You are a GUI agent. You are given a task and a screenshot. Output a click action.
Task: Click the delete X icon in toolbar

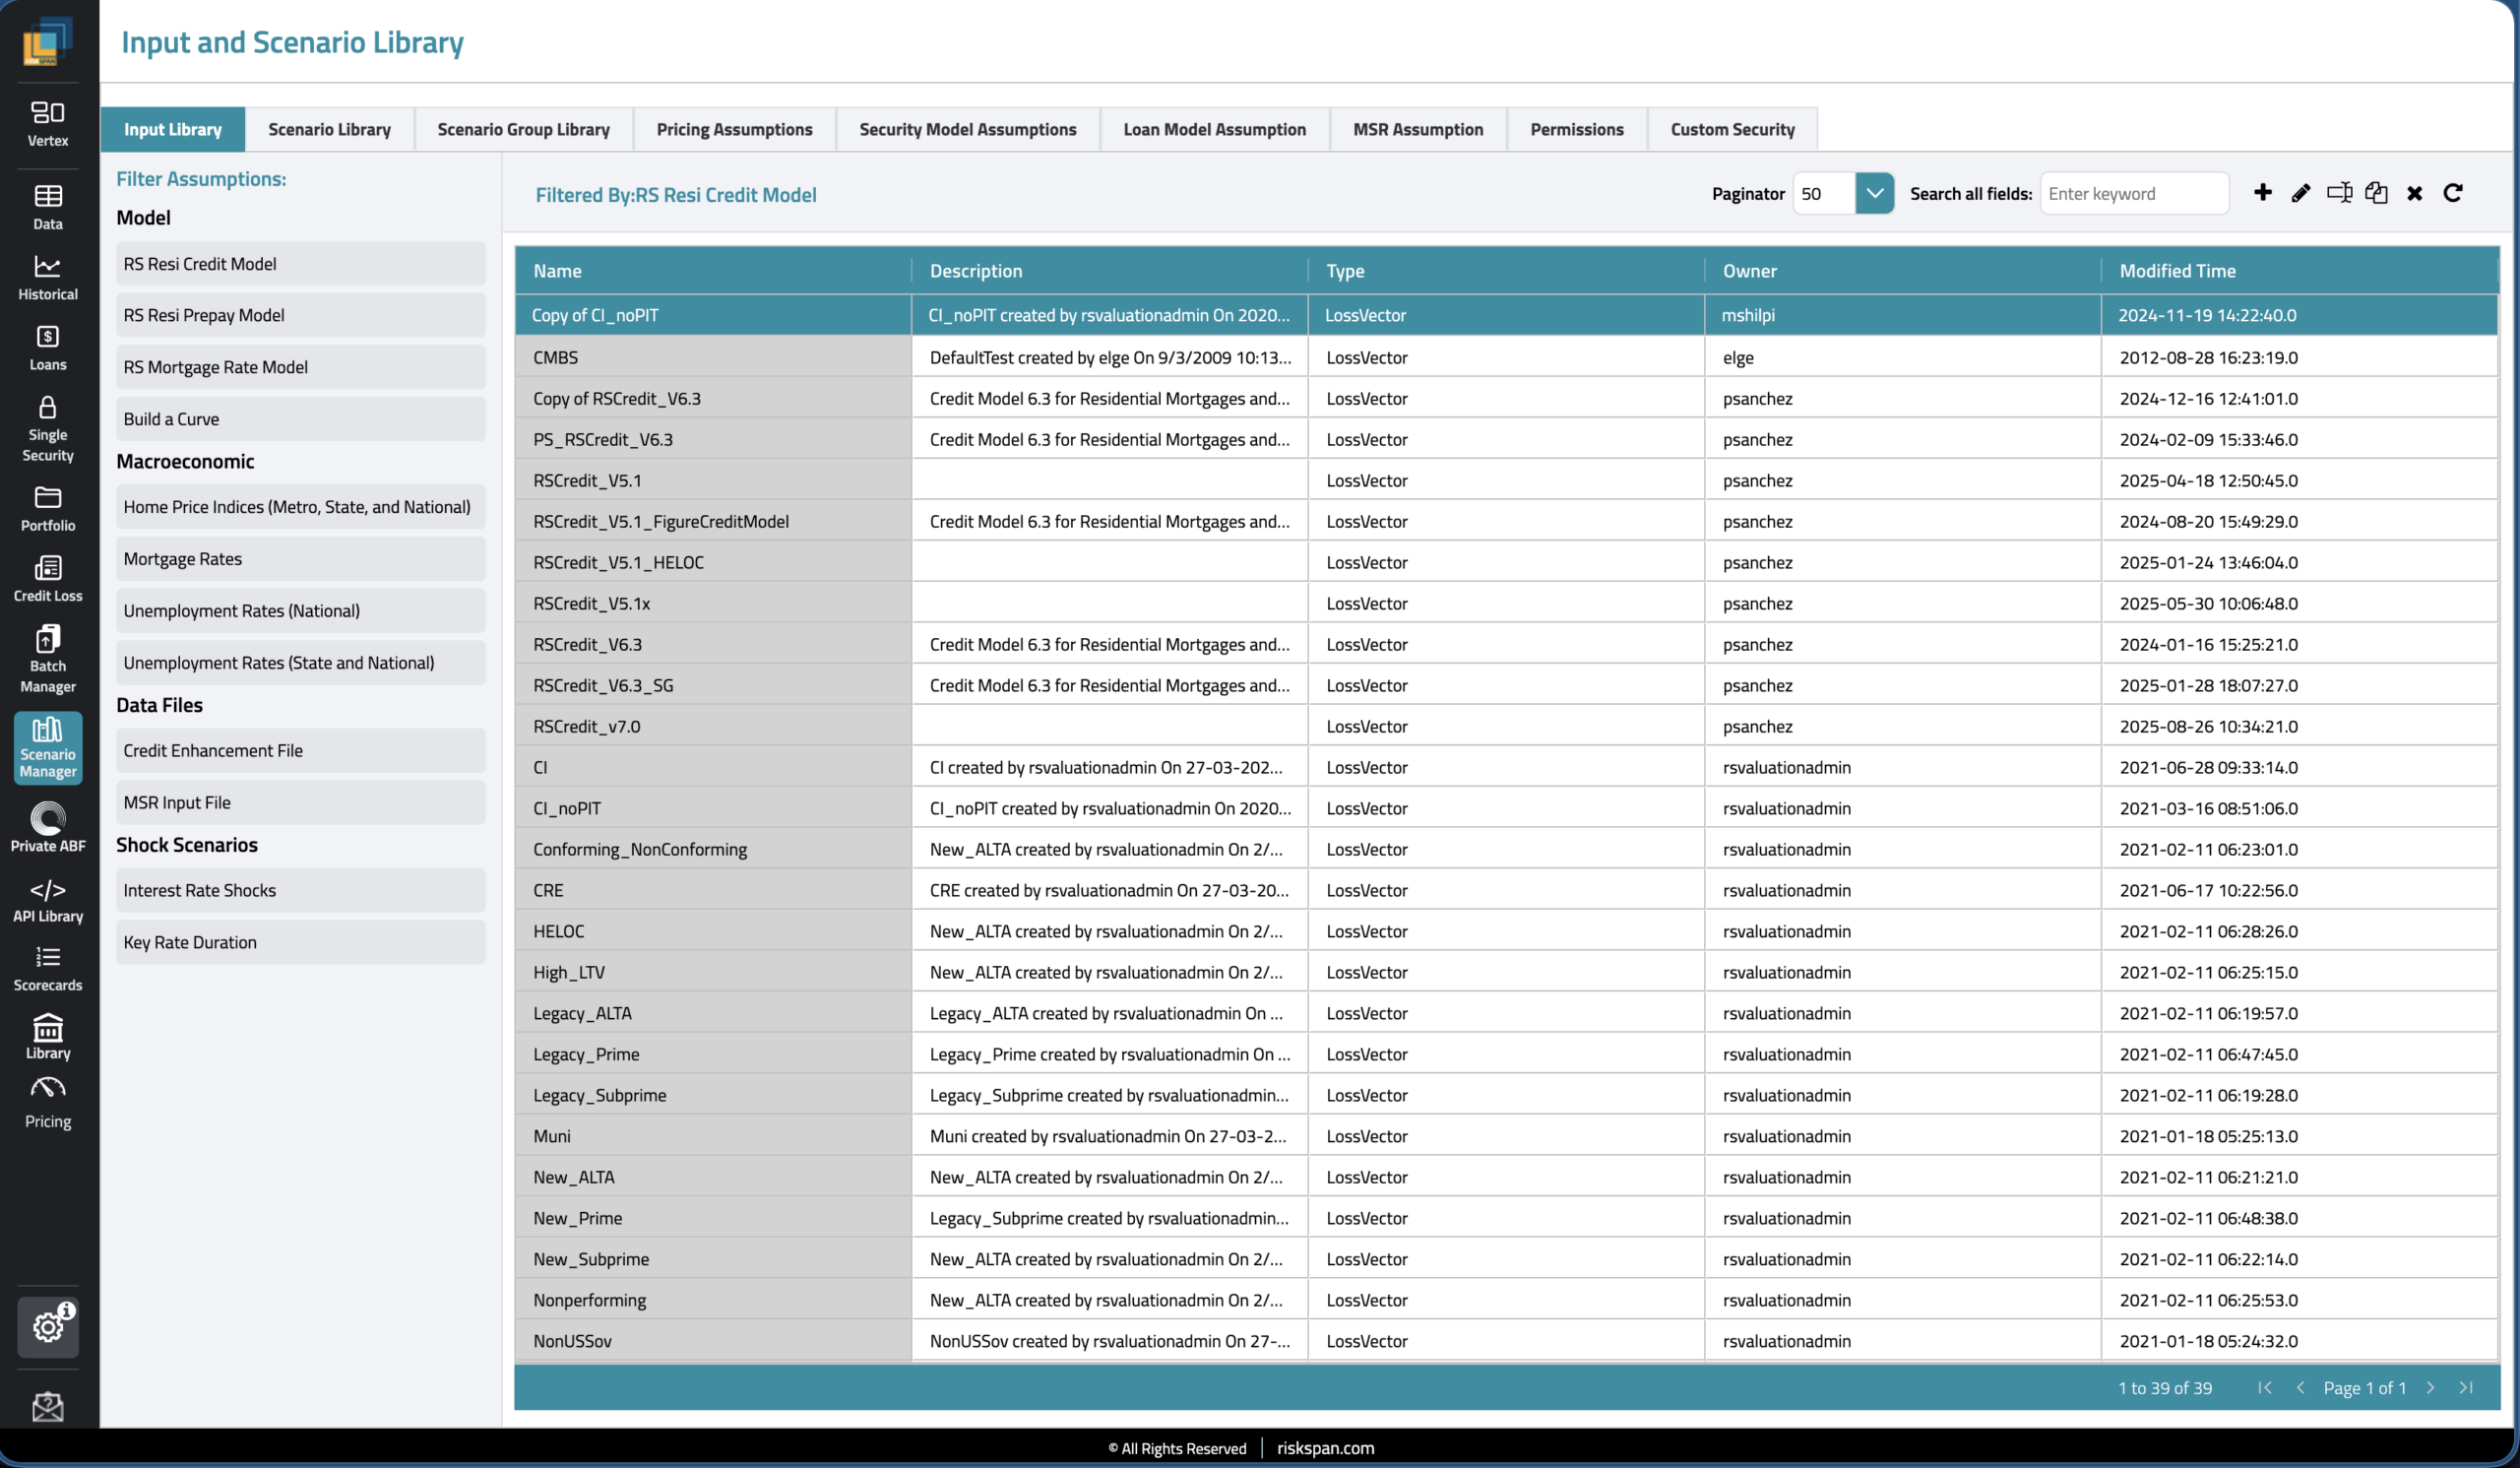(x=2415, y=194)
